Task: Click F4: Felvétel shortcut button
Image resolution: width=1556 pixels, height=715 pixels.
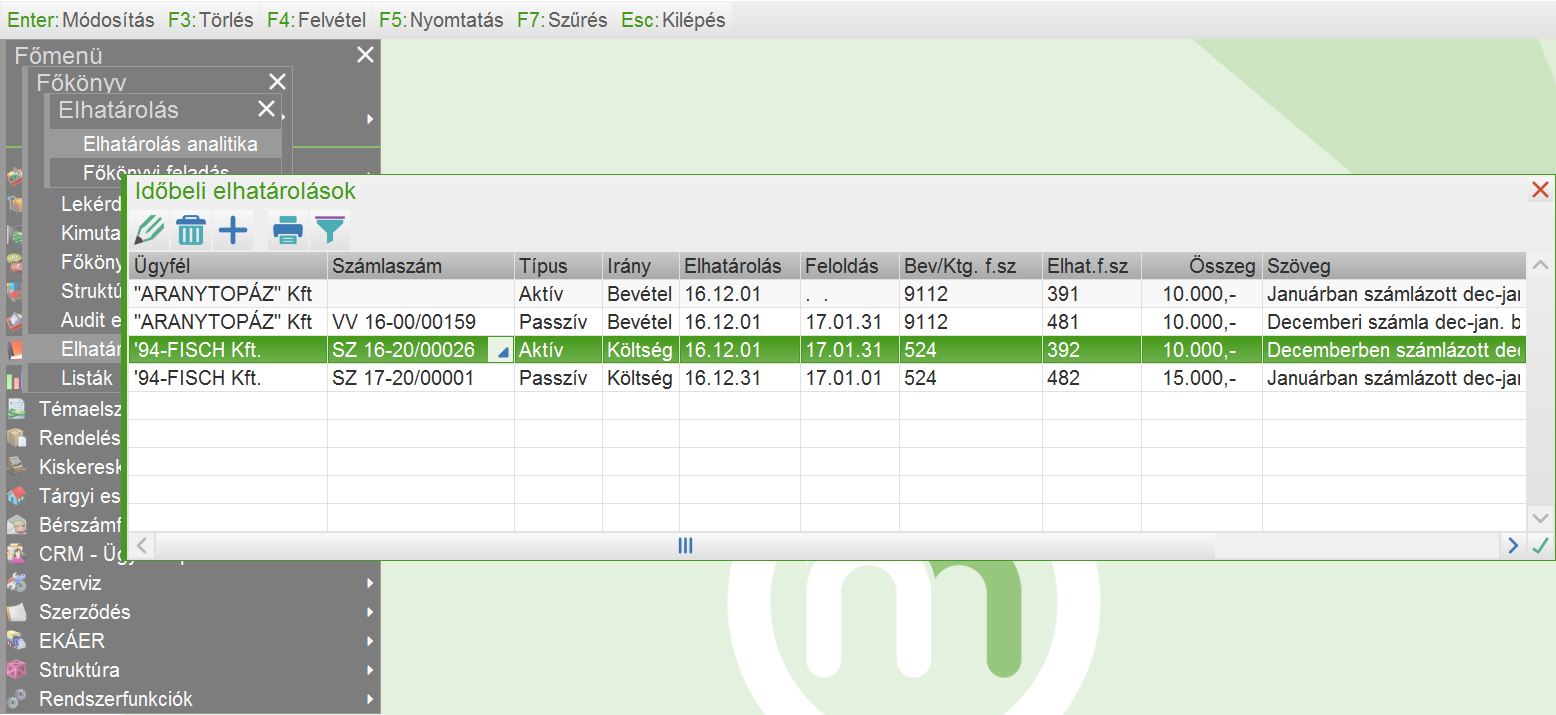Action: [x=317, y=20]
